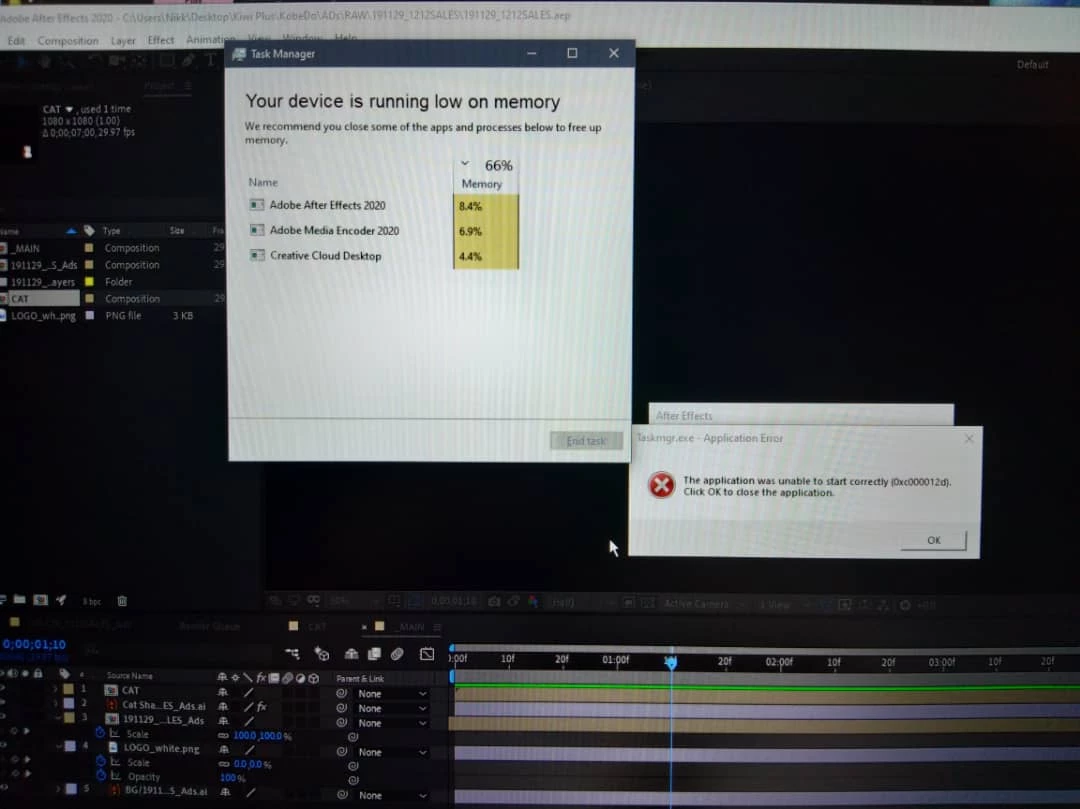The height and width of the screenshot is (809, 1080).
Task: Click the red error icon in Taskmgr dialog
Action: point(661,485)
